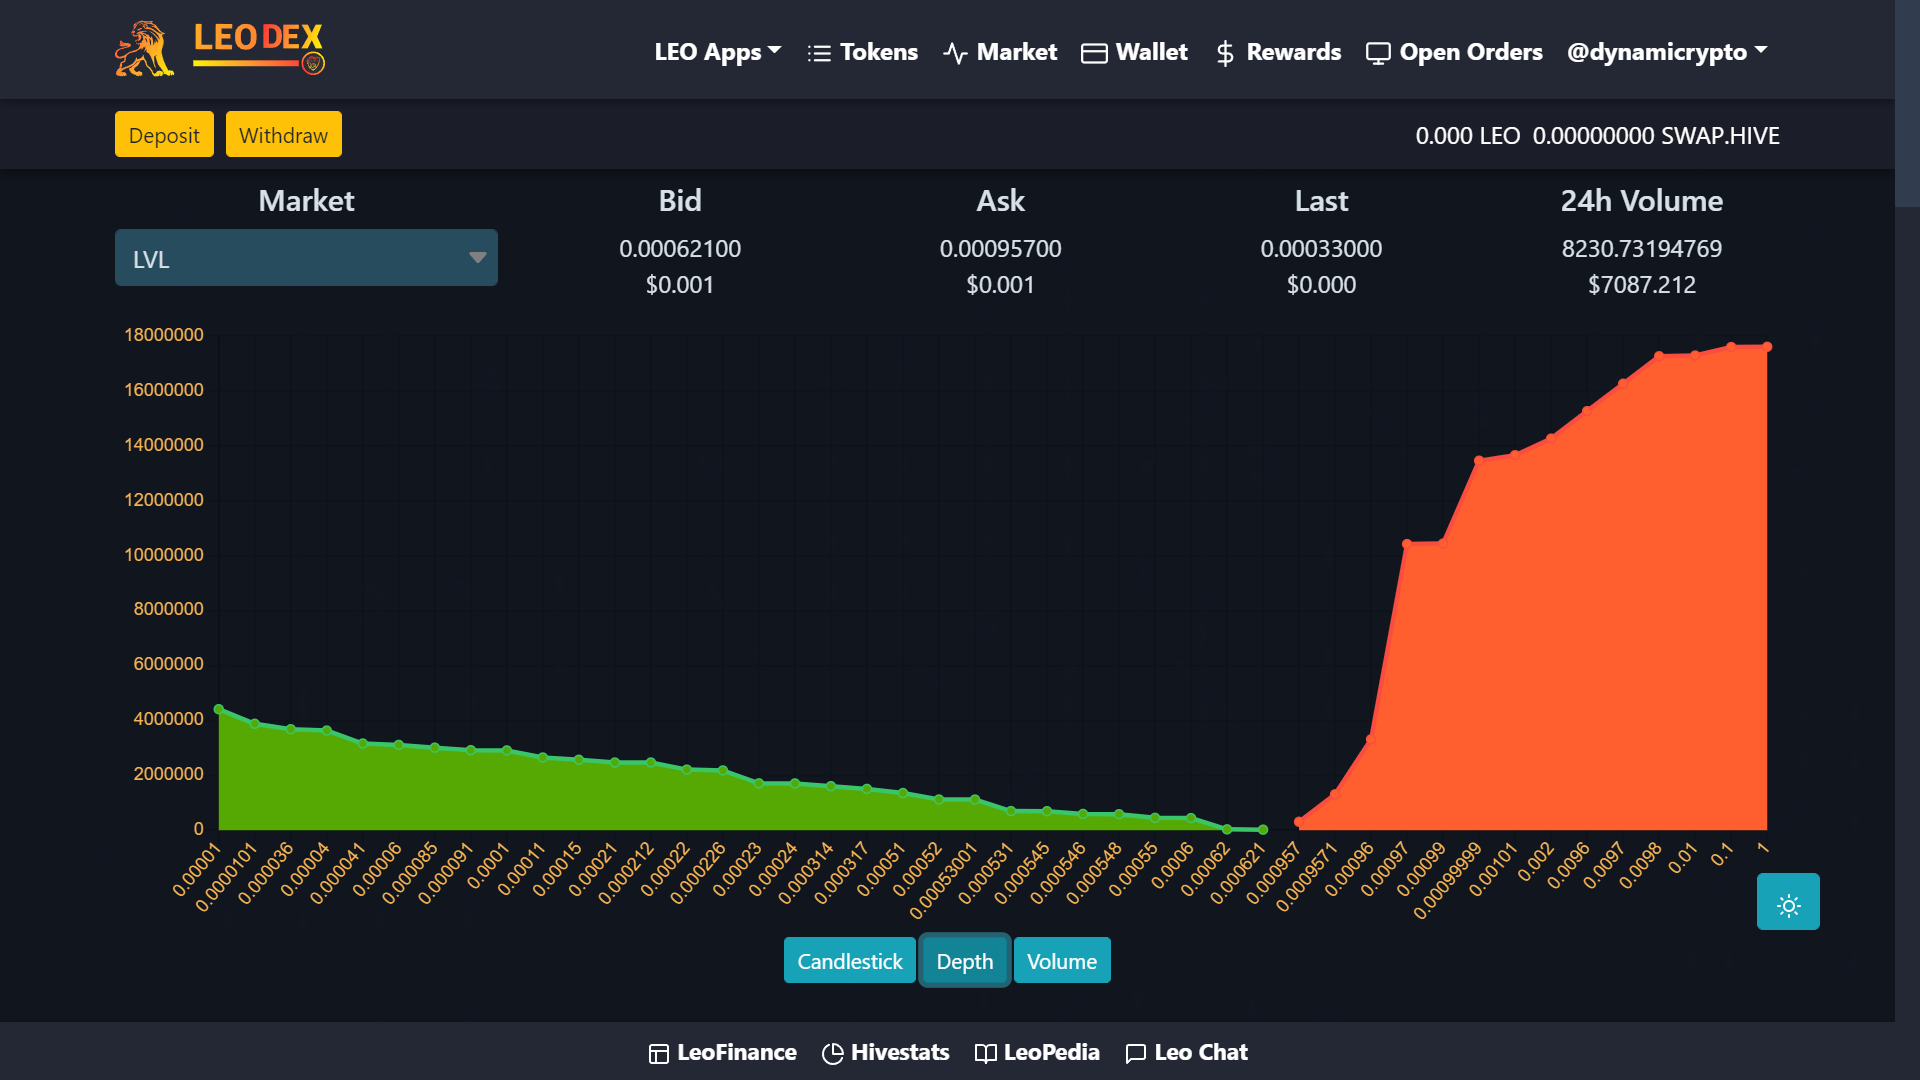1920x1080 pixels.
Task: Go to the Tokens page
Action: coord(862,52)
